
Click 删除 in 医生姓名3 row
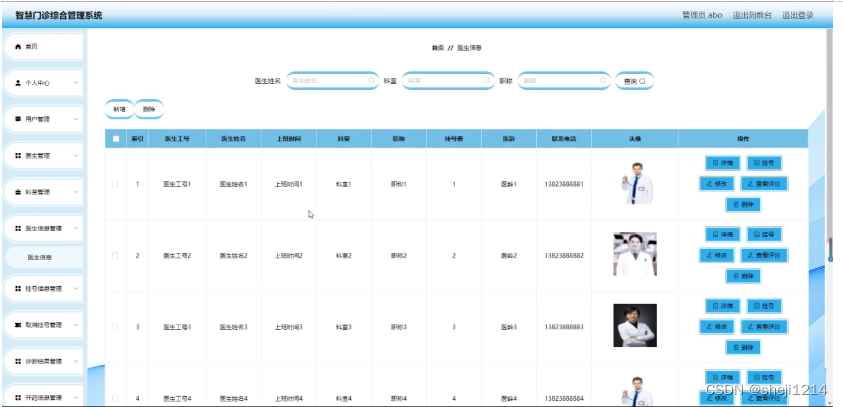click(743, 347)
